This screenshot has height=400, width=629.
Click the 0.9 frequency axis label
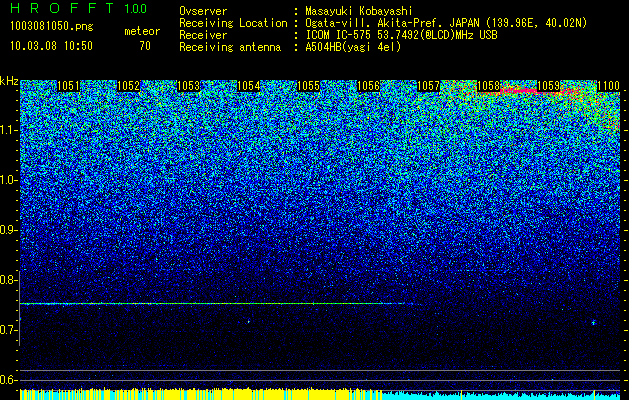pos(9,230)
